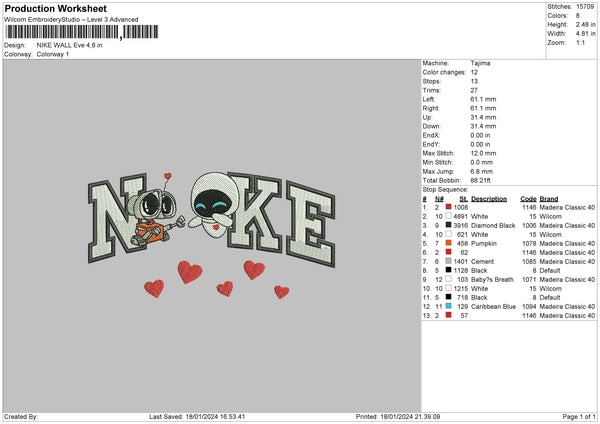Click machine value 'Tajima'
This screenshot has height=424, width=600.
pos(480,63)
